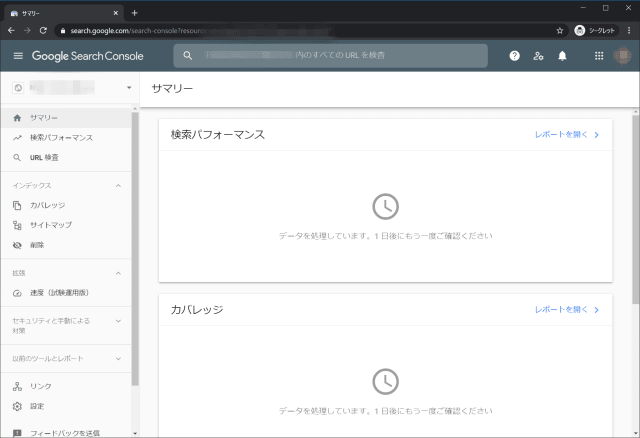This screenshot has width=640, height=438.
Task: Open 削除 in the sidebar
Action: coord(66,245)
